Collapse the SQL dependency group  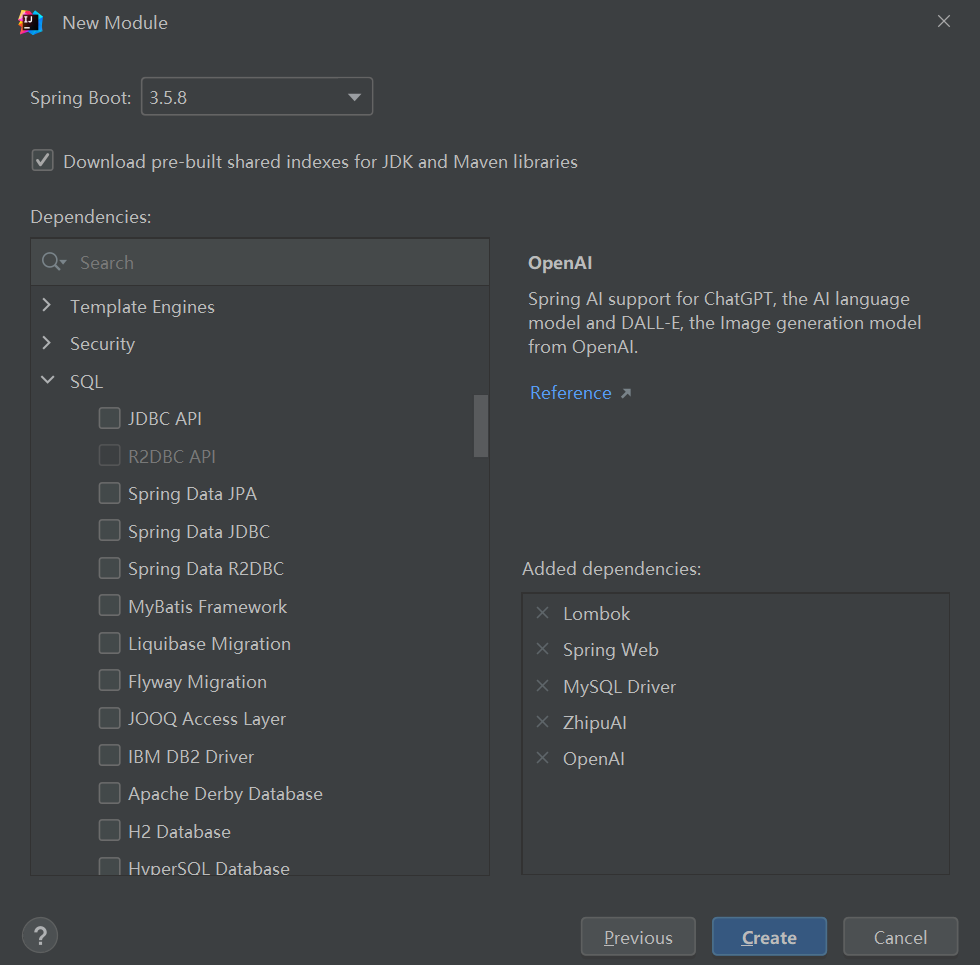click(47, 381)
